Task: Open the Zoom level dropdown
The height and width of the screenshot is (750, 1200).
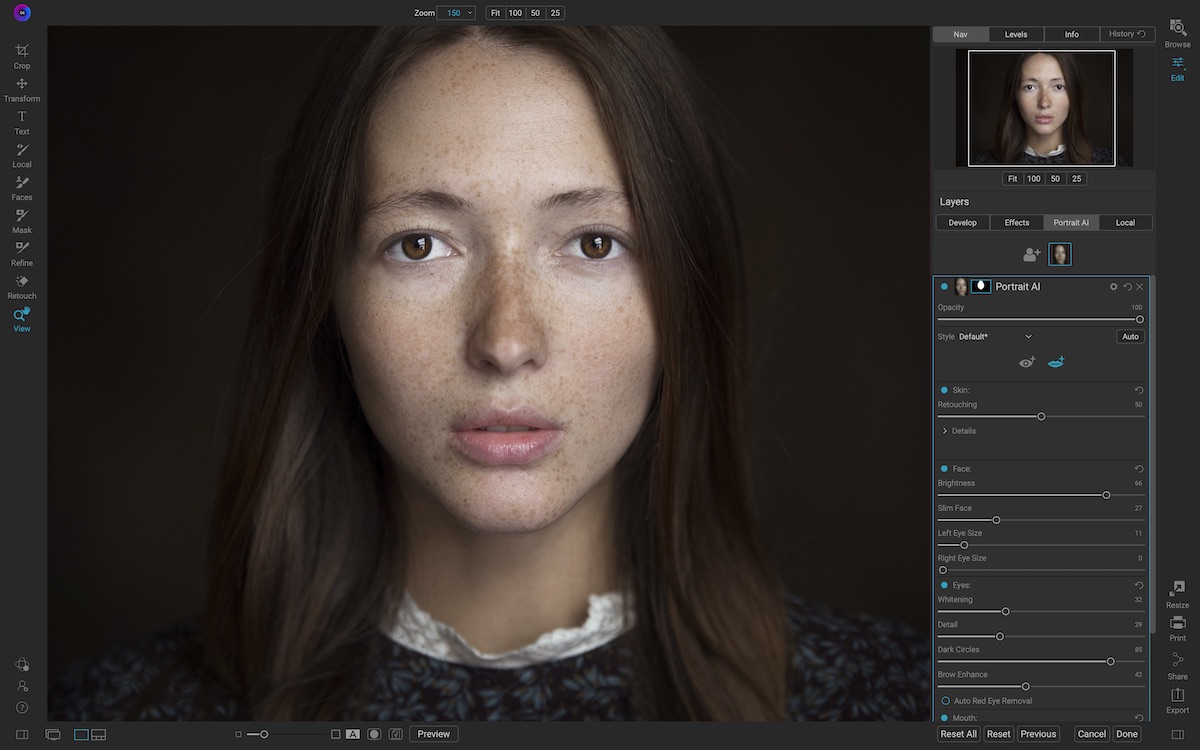Action: point(455,12)
